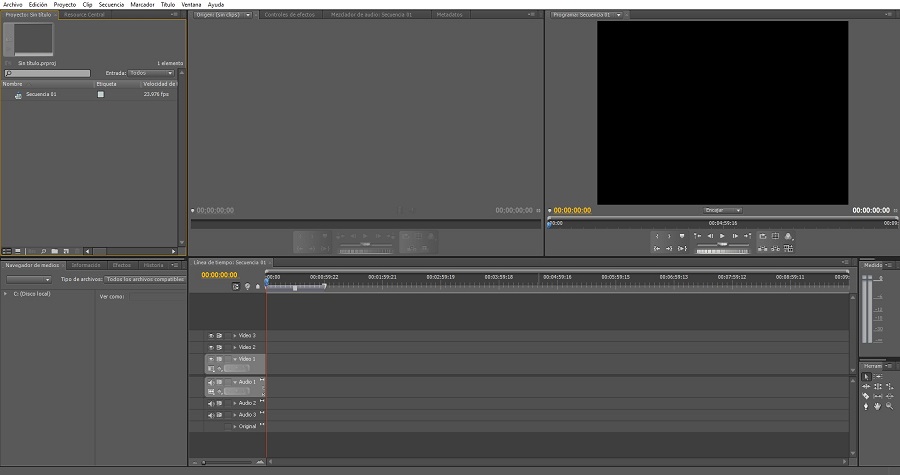This screenshot has height=475, width=900.
Task: Go to previous edit point in Program monitor
Action: 697,236
